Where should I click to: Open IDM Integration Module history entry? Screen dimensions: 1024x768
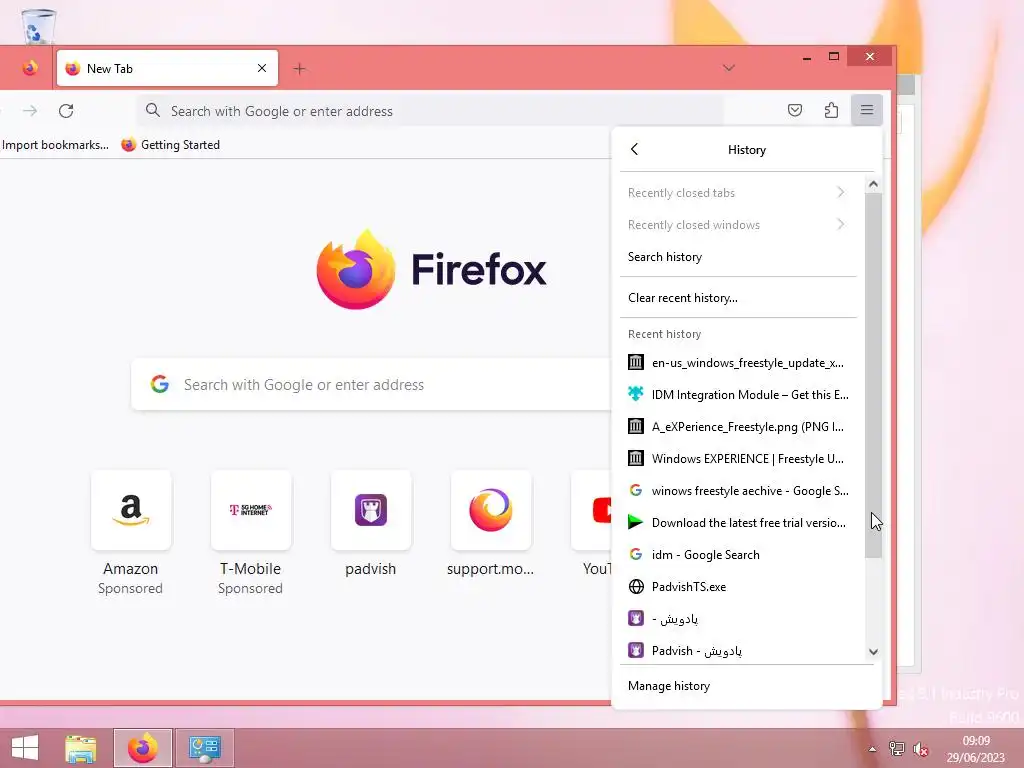pyautogui.click(x=737, y=394)
